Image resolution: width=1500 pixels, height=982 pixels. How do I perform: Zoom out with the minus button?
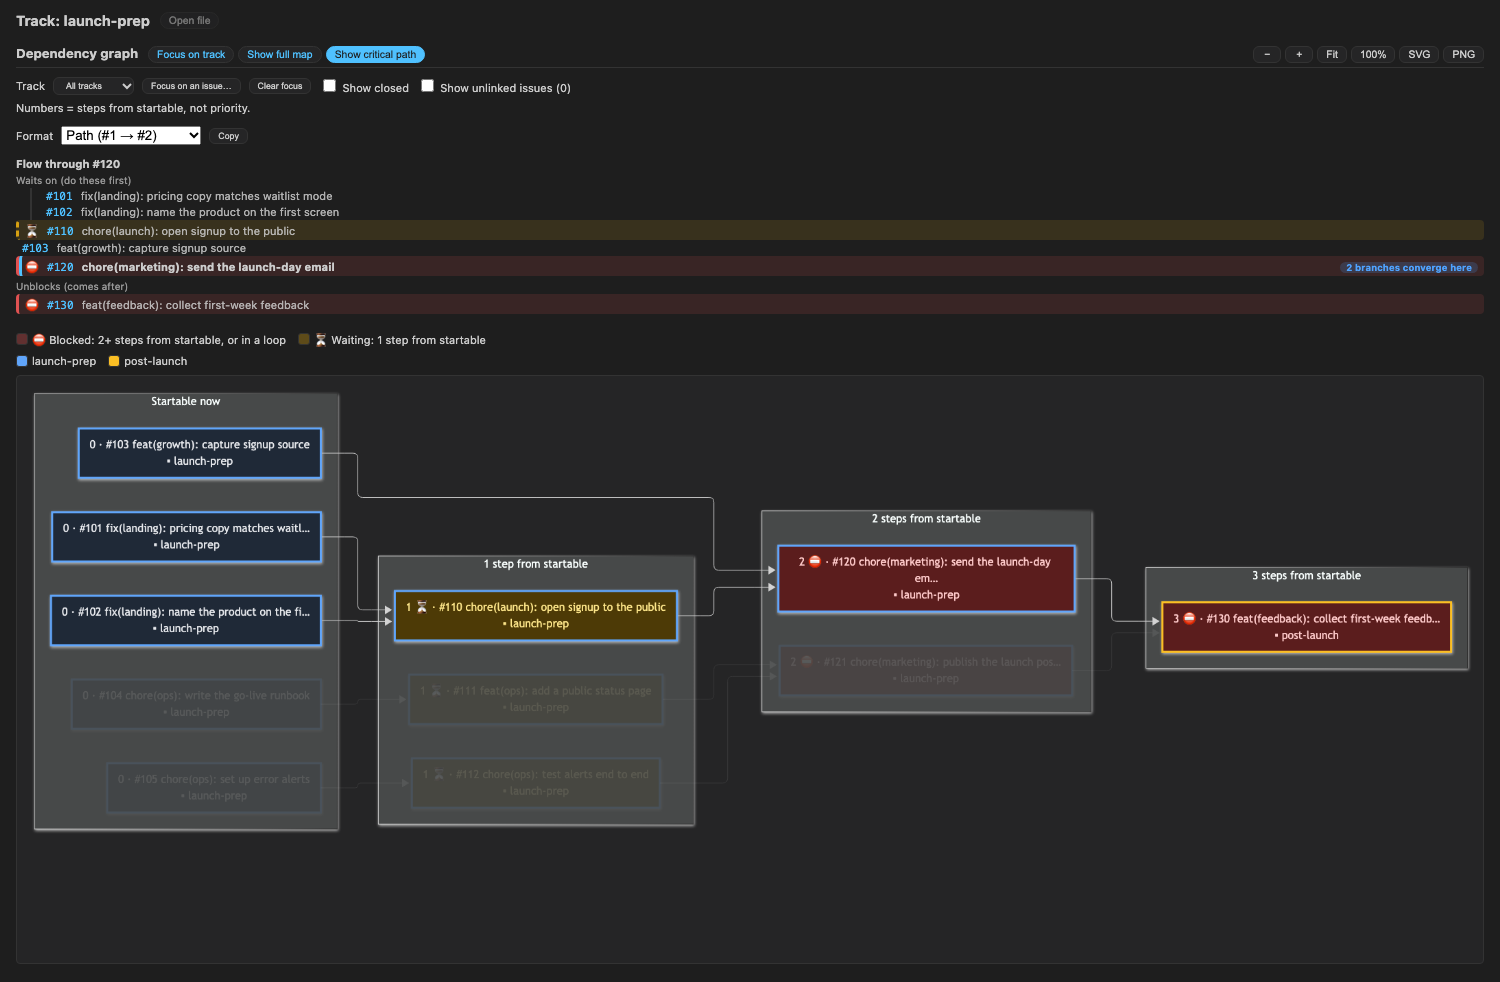(1267, 54)
